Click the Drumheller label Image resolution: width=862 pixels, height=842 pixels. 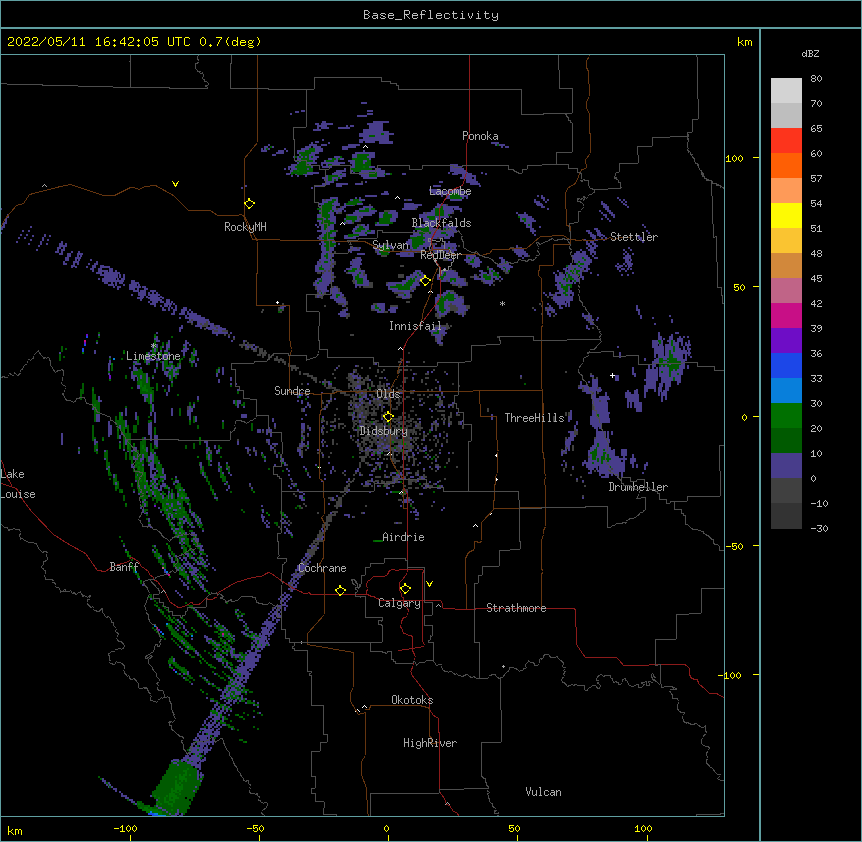638,487
